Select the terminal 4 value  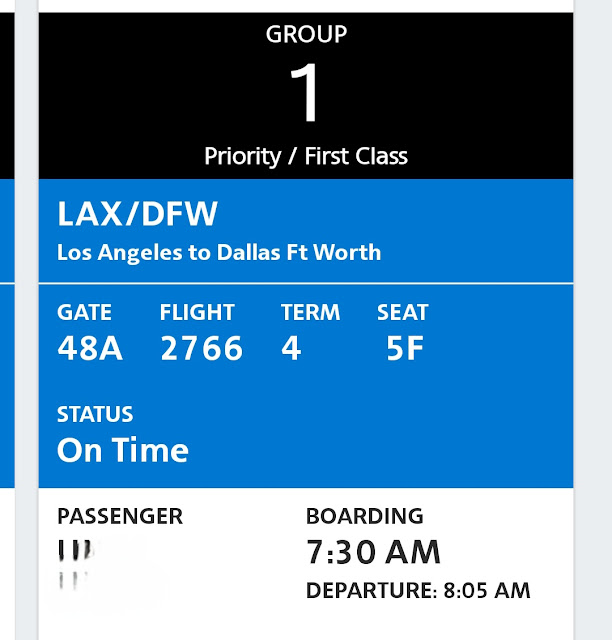[x=291, y=349]
